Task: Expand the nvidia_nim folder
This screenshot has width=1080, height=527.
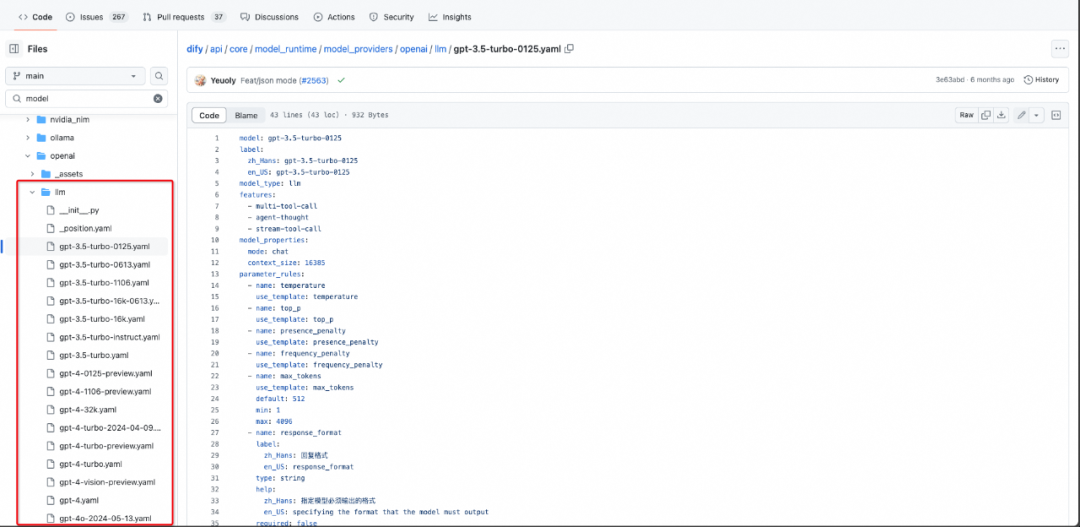Action: pos(28,119)
